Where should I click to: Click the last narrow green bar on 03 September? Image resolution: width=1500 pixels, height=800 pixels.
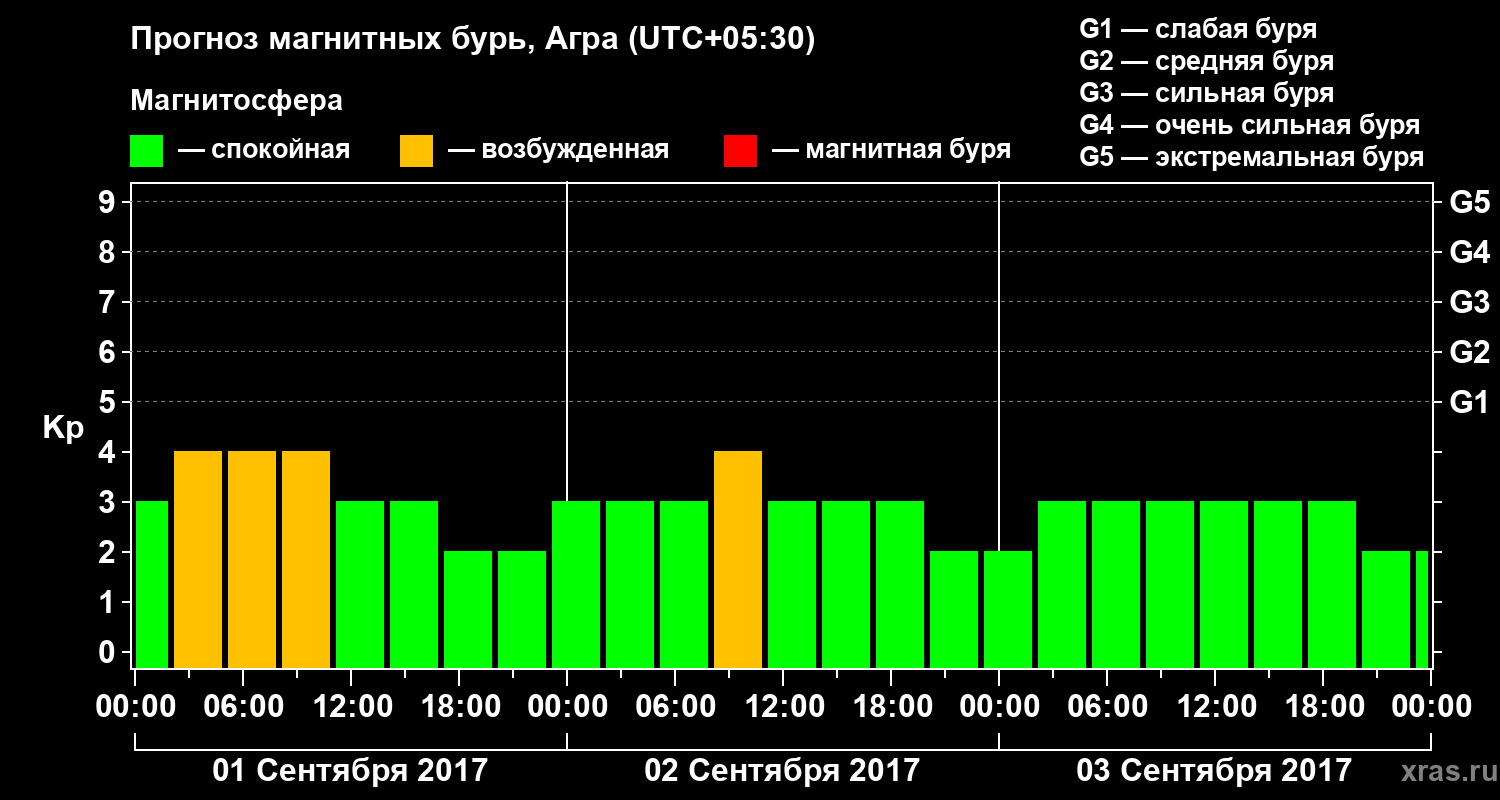coord(1422,609)
